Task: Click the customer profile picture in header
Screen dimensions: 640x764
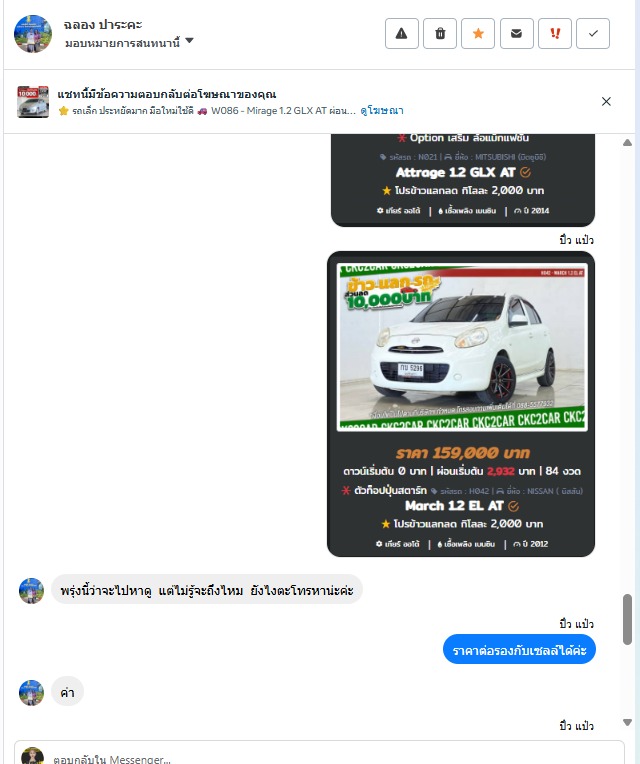Action: pos(33,34)
